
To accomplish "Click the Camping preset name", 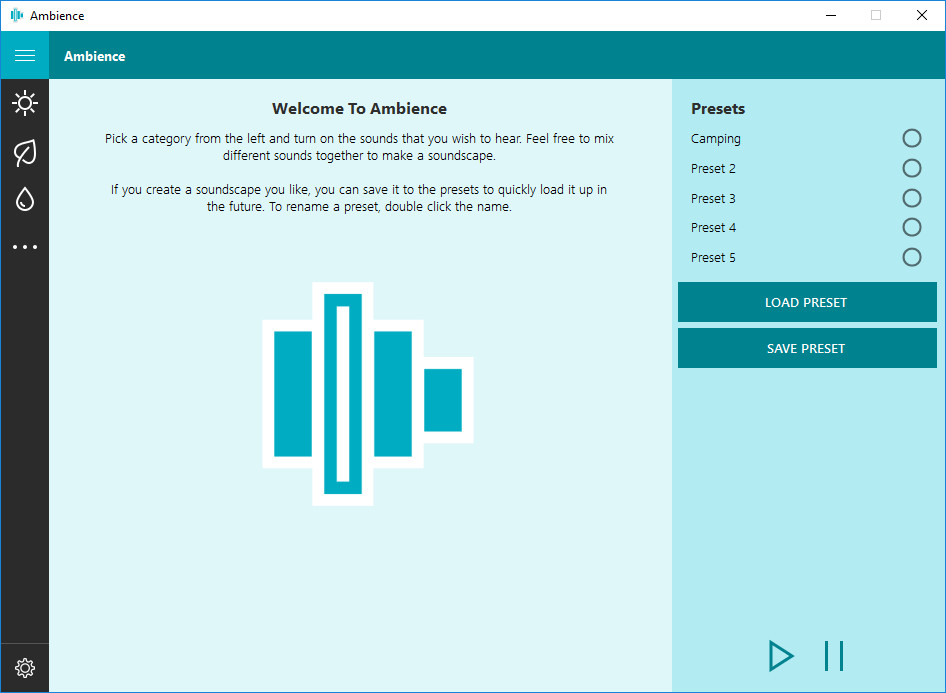I will [716, 139].
